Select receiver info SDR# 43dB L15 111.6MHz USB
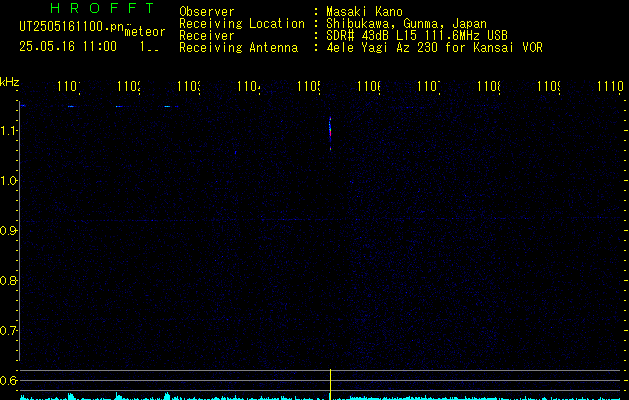This screenshot has height=400, width=629. coord(417,36)
